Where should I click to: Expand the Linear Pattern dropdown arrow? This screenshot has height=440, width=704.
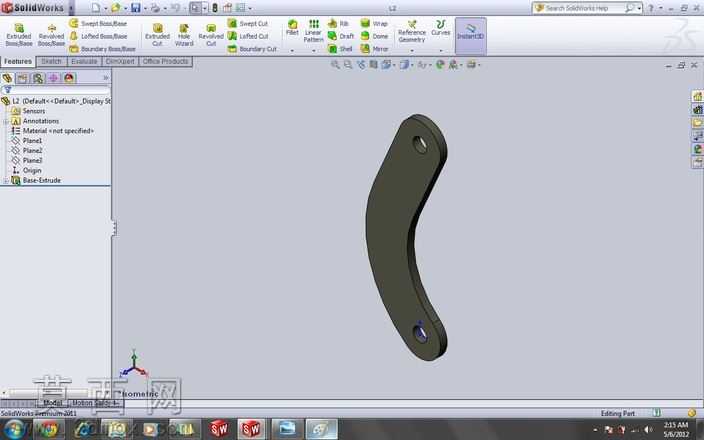click(x=313, y=51)
